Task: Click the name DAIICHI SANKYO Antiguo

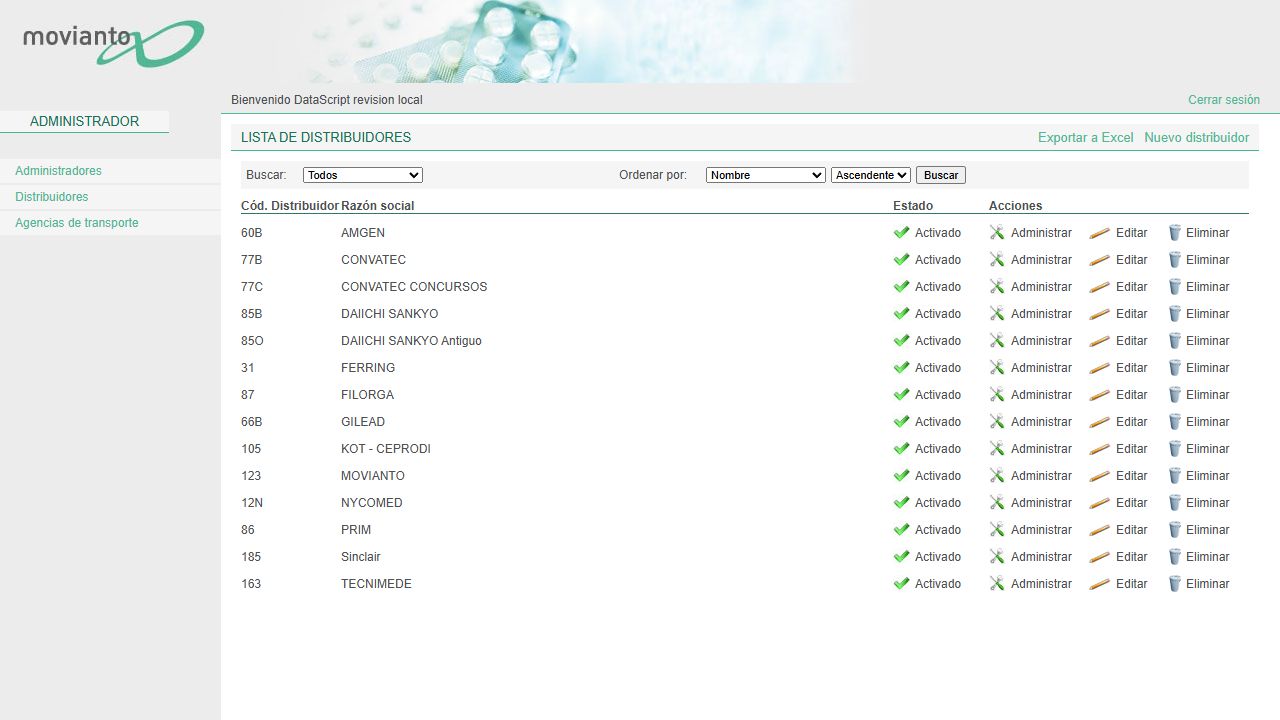Action: pos(411,341)
